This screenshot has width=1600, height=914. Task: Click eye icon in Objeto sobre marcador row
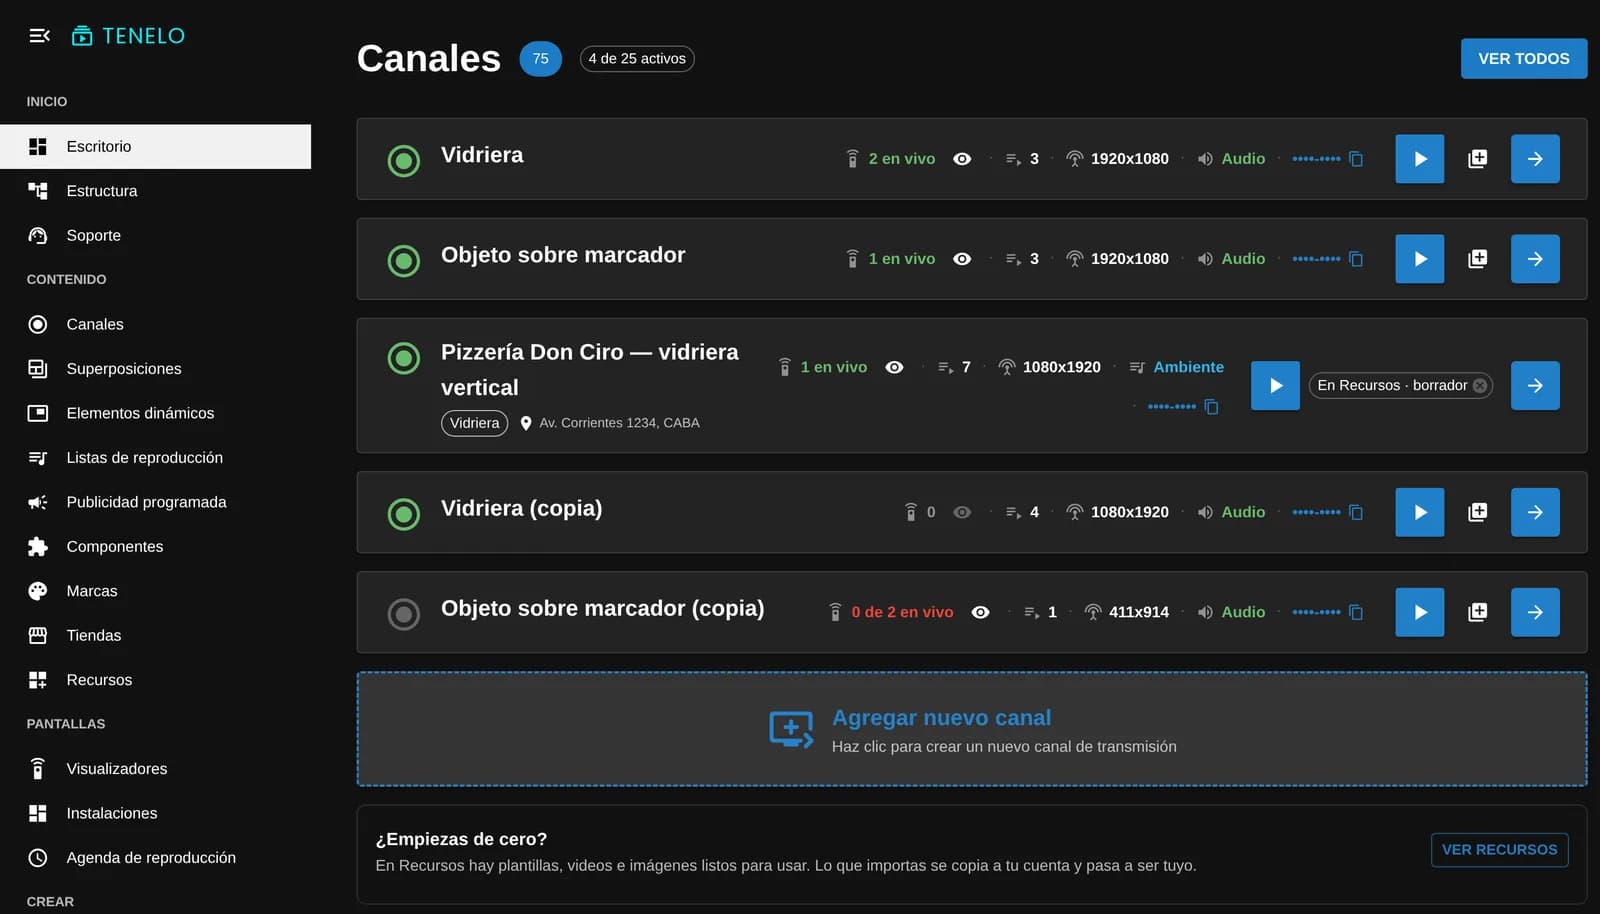tap(962, 259)
